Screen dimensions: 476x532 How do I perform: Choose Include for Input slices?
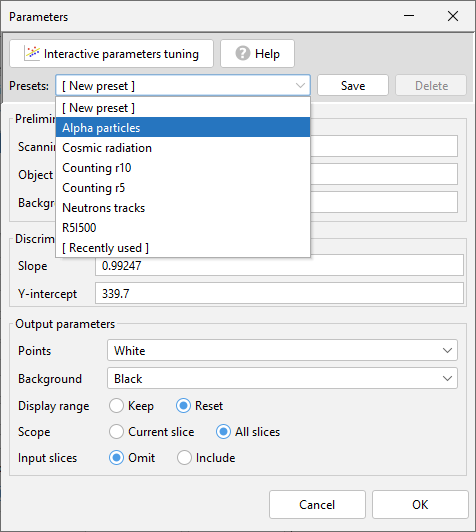click(x=206, y=458)
